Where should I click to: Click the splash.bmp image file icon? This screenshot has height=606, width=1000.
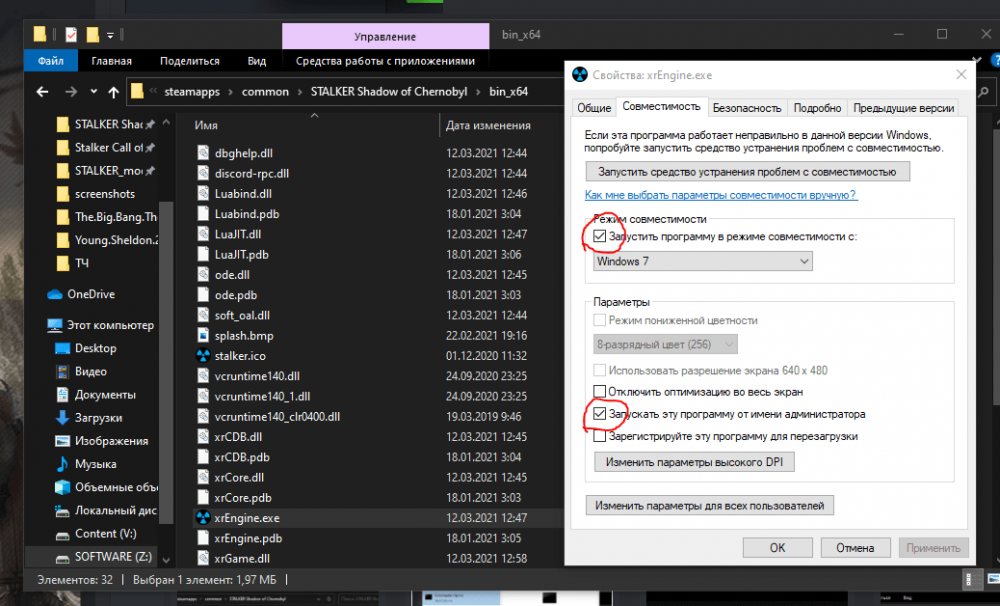pos(203,335)
